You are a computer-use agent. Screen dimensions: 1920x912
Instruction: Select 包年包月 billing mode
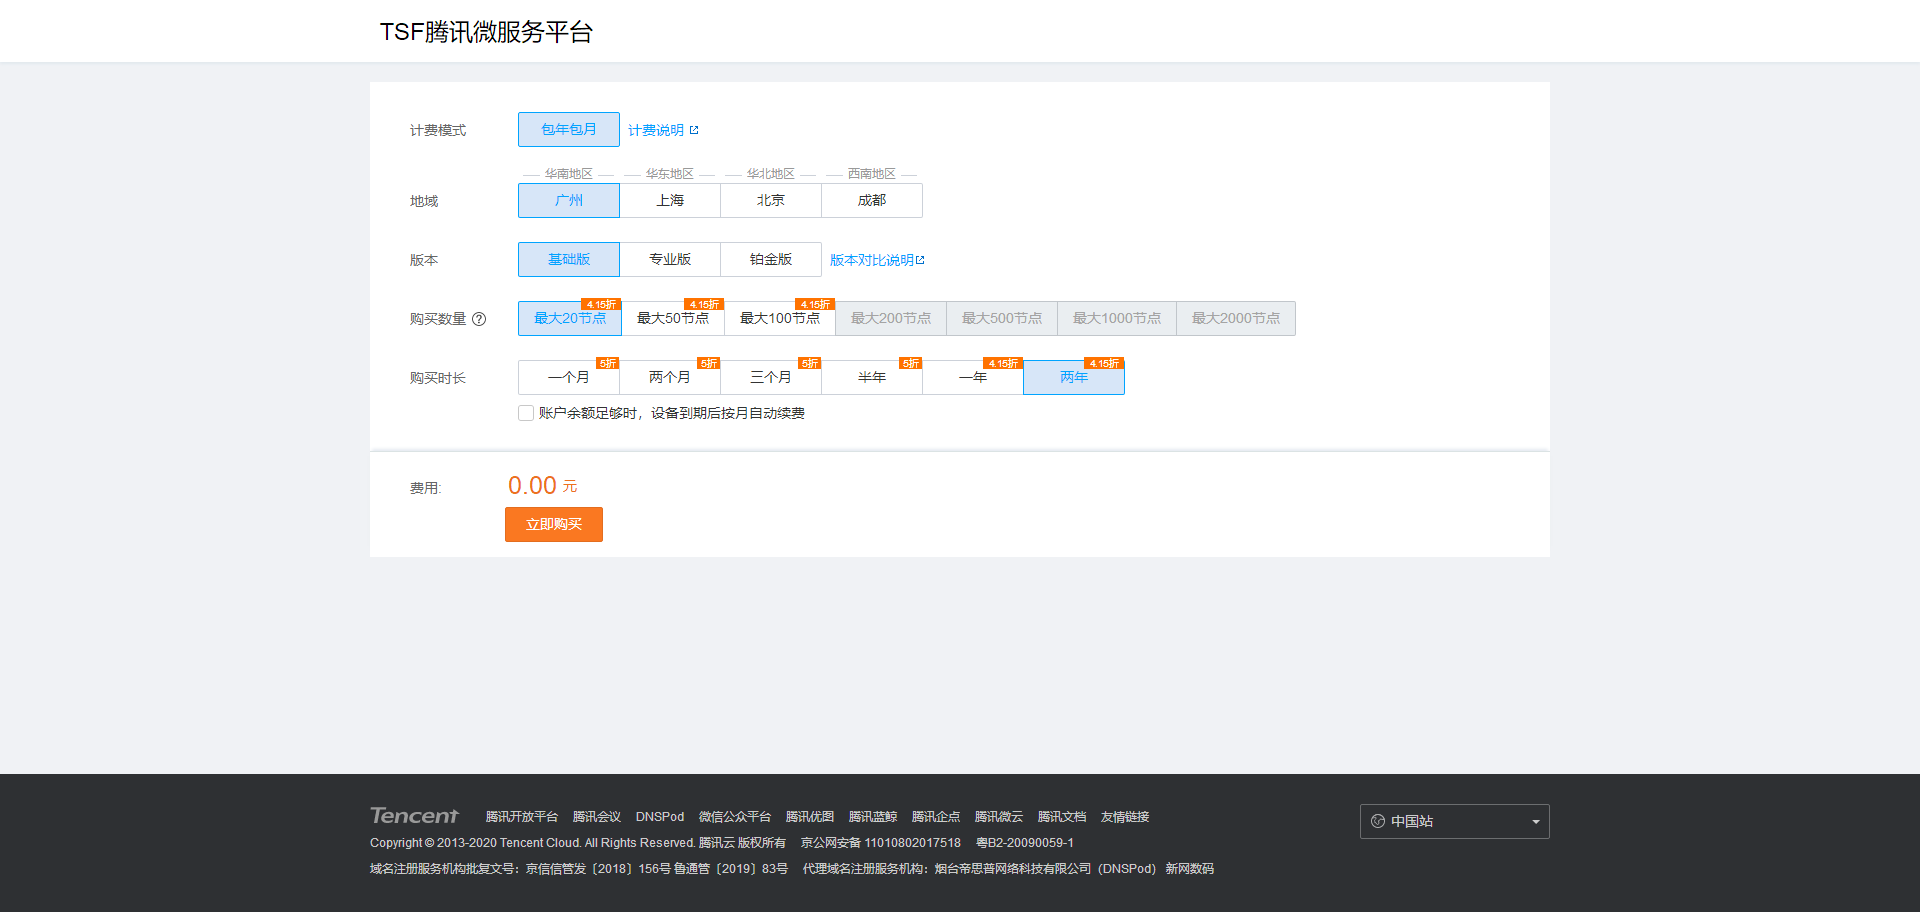point(568,130)
